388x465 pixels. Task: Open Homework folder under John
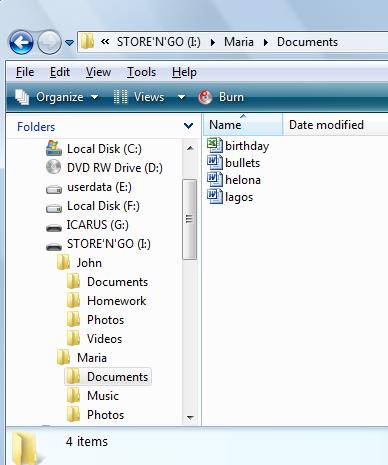[x=116, y=301]
